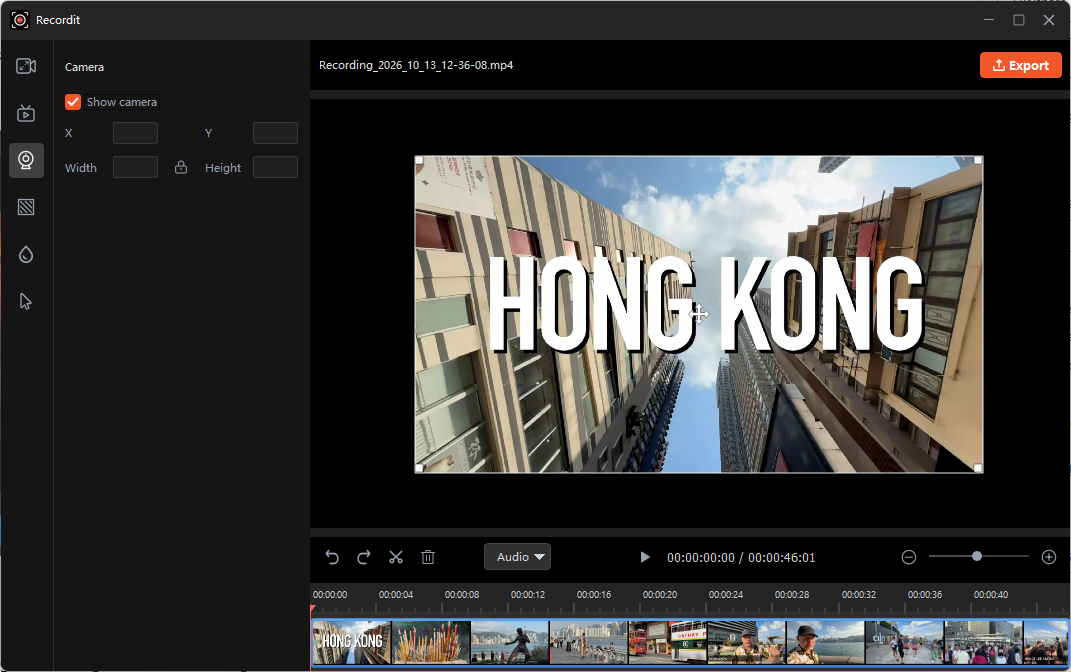Viewport: 1071px width, 672px height.
Task: Click the scissors cut icon
Action: tap(396, 557)
